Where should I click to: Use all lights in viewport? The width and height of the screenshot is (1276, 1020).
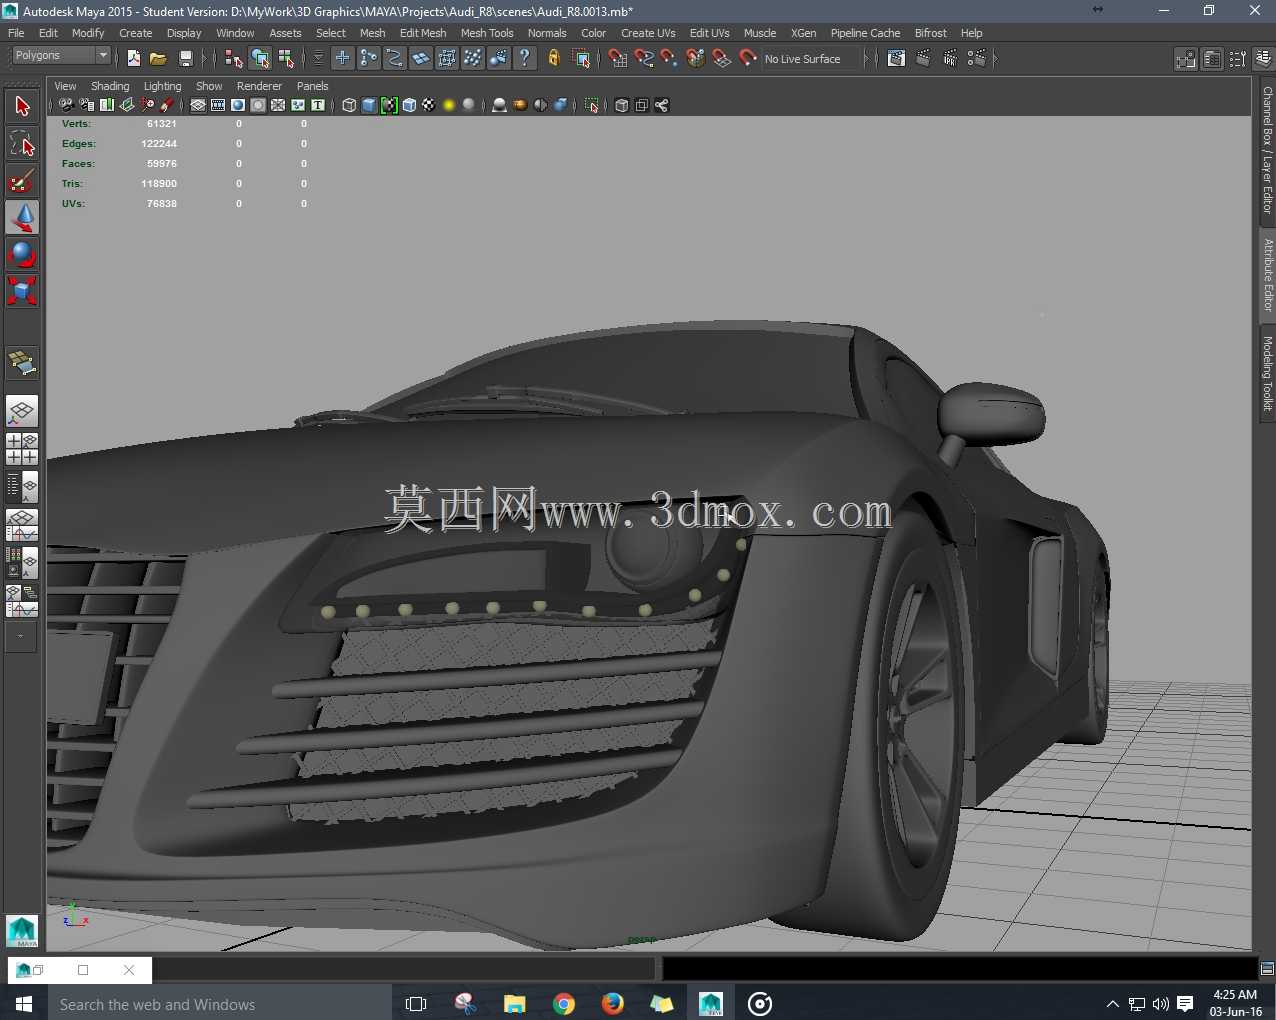coord(449,105)
